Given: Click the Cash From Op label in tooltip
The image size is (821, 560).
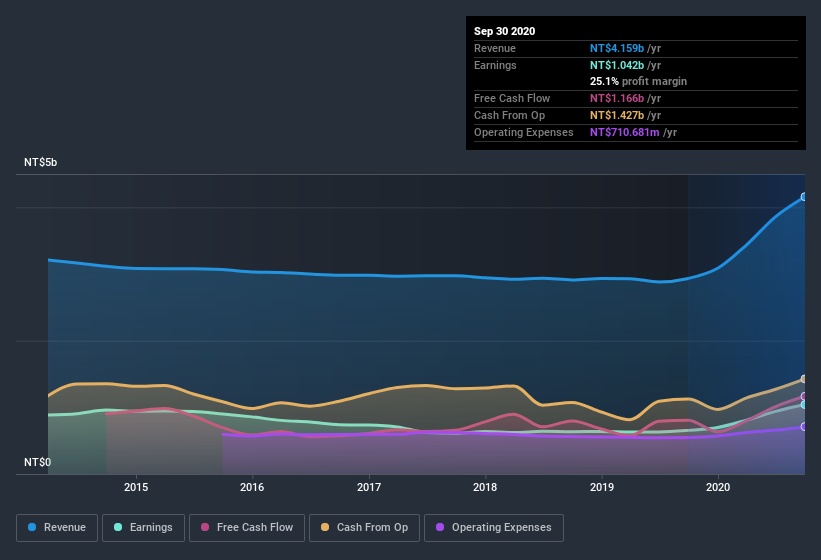Looking at the screenshot, I should click(509, 115).
